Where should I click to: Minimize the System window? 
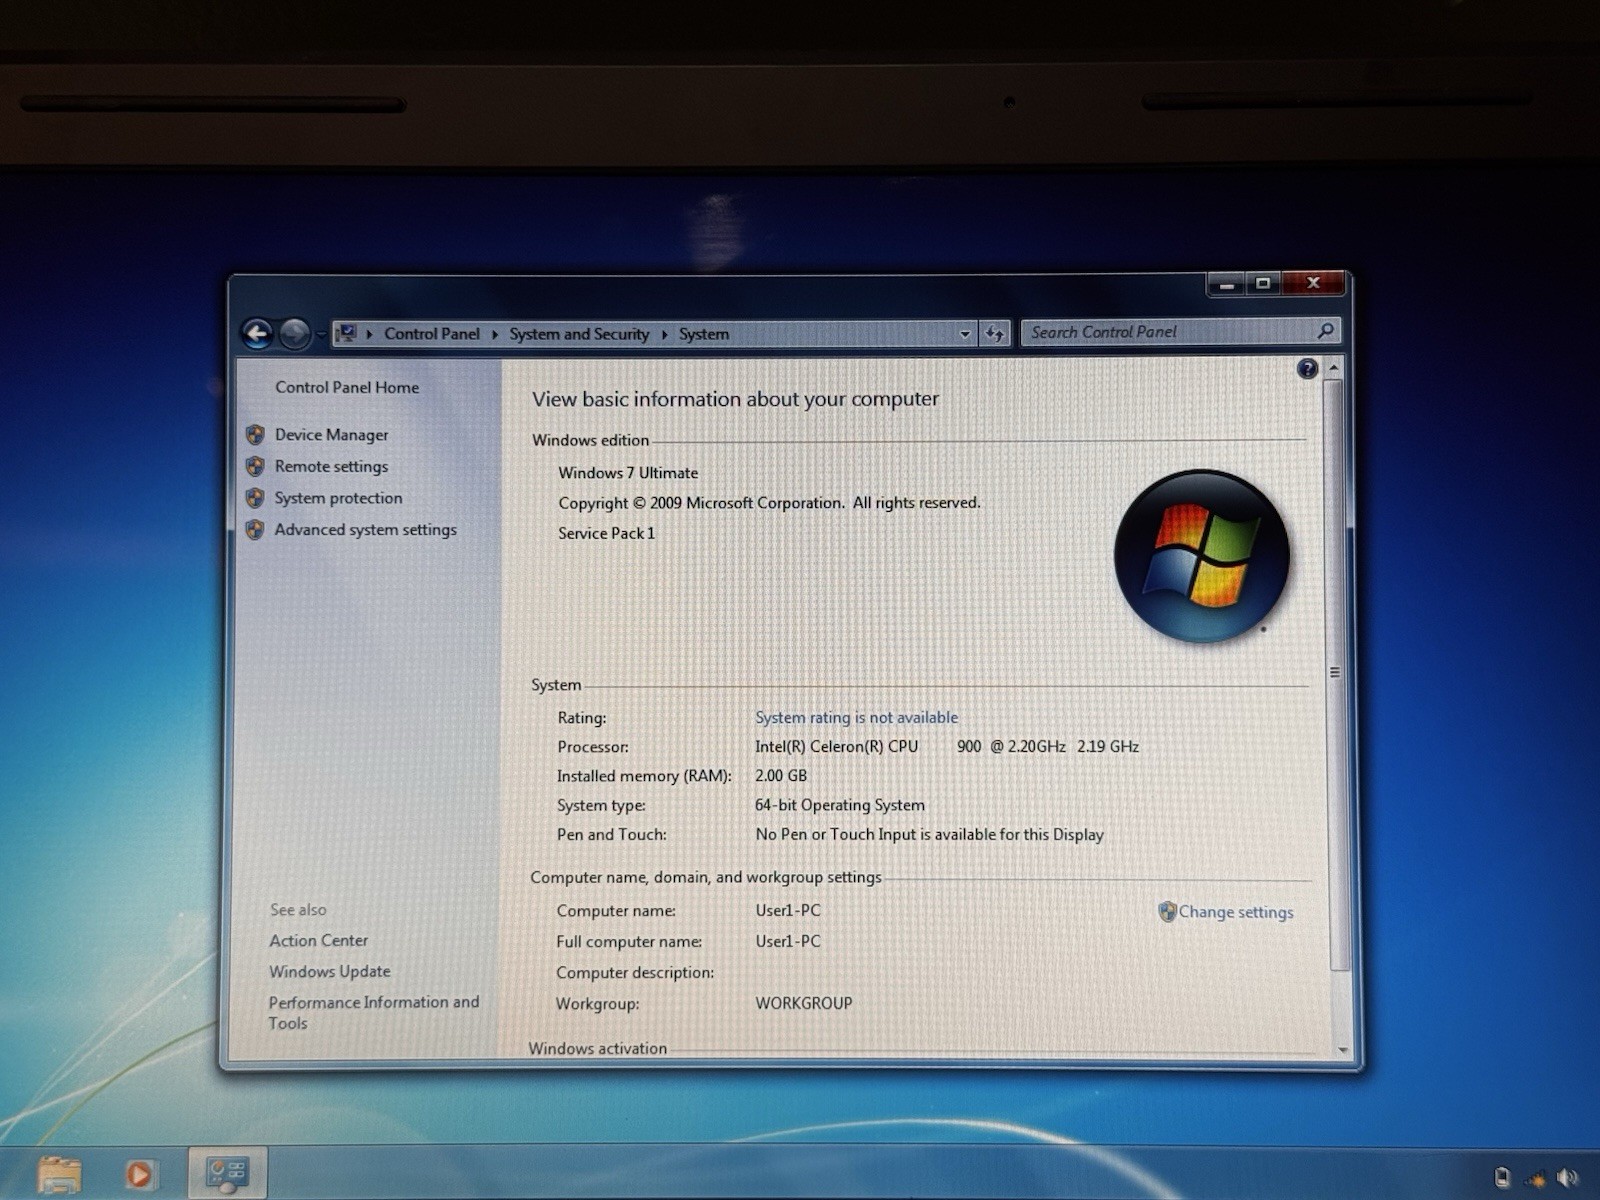[x=1227, y=284]
